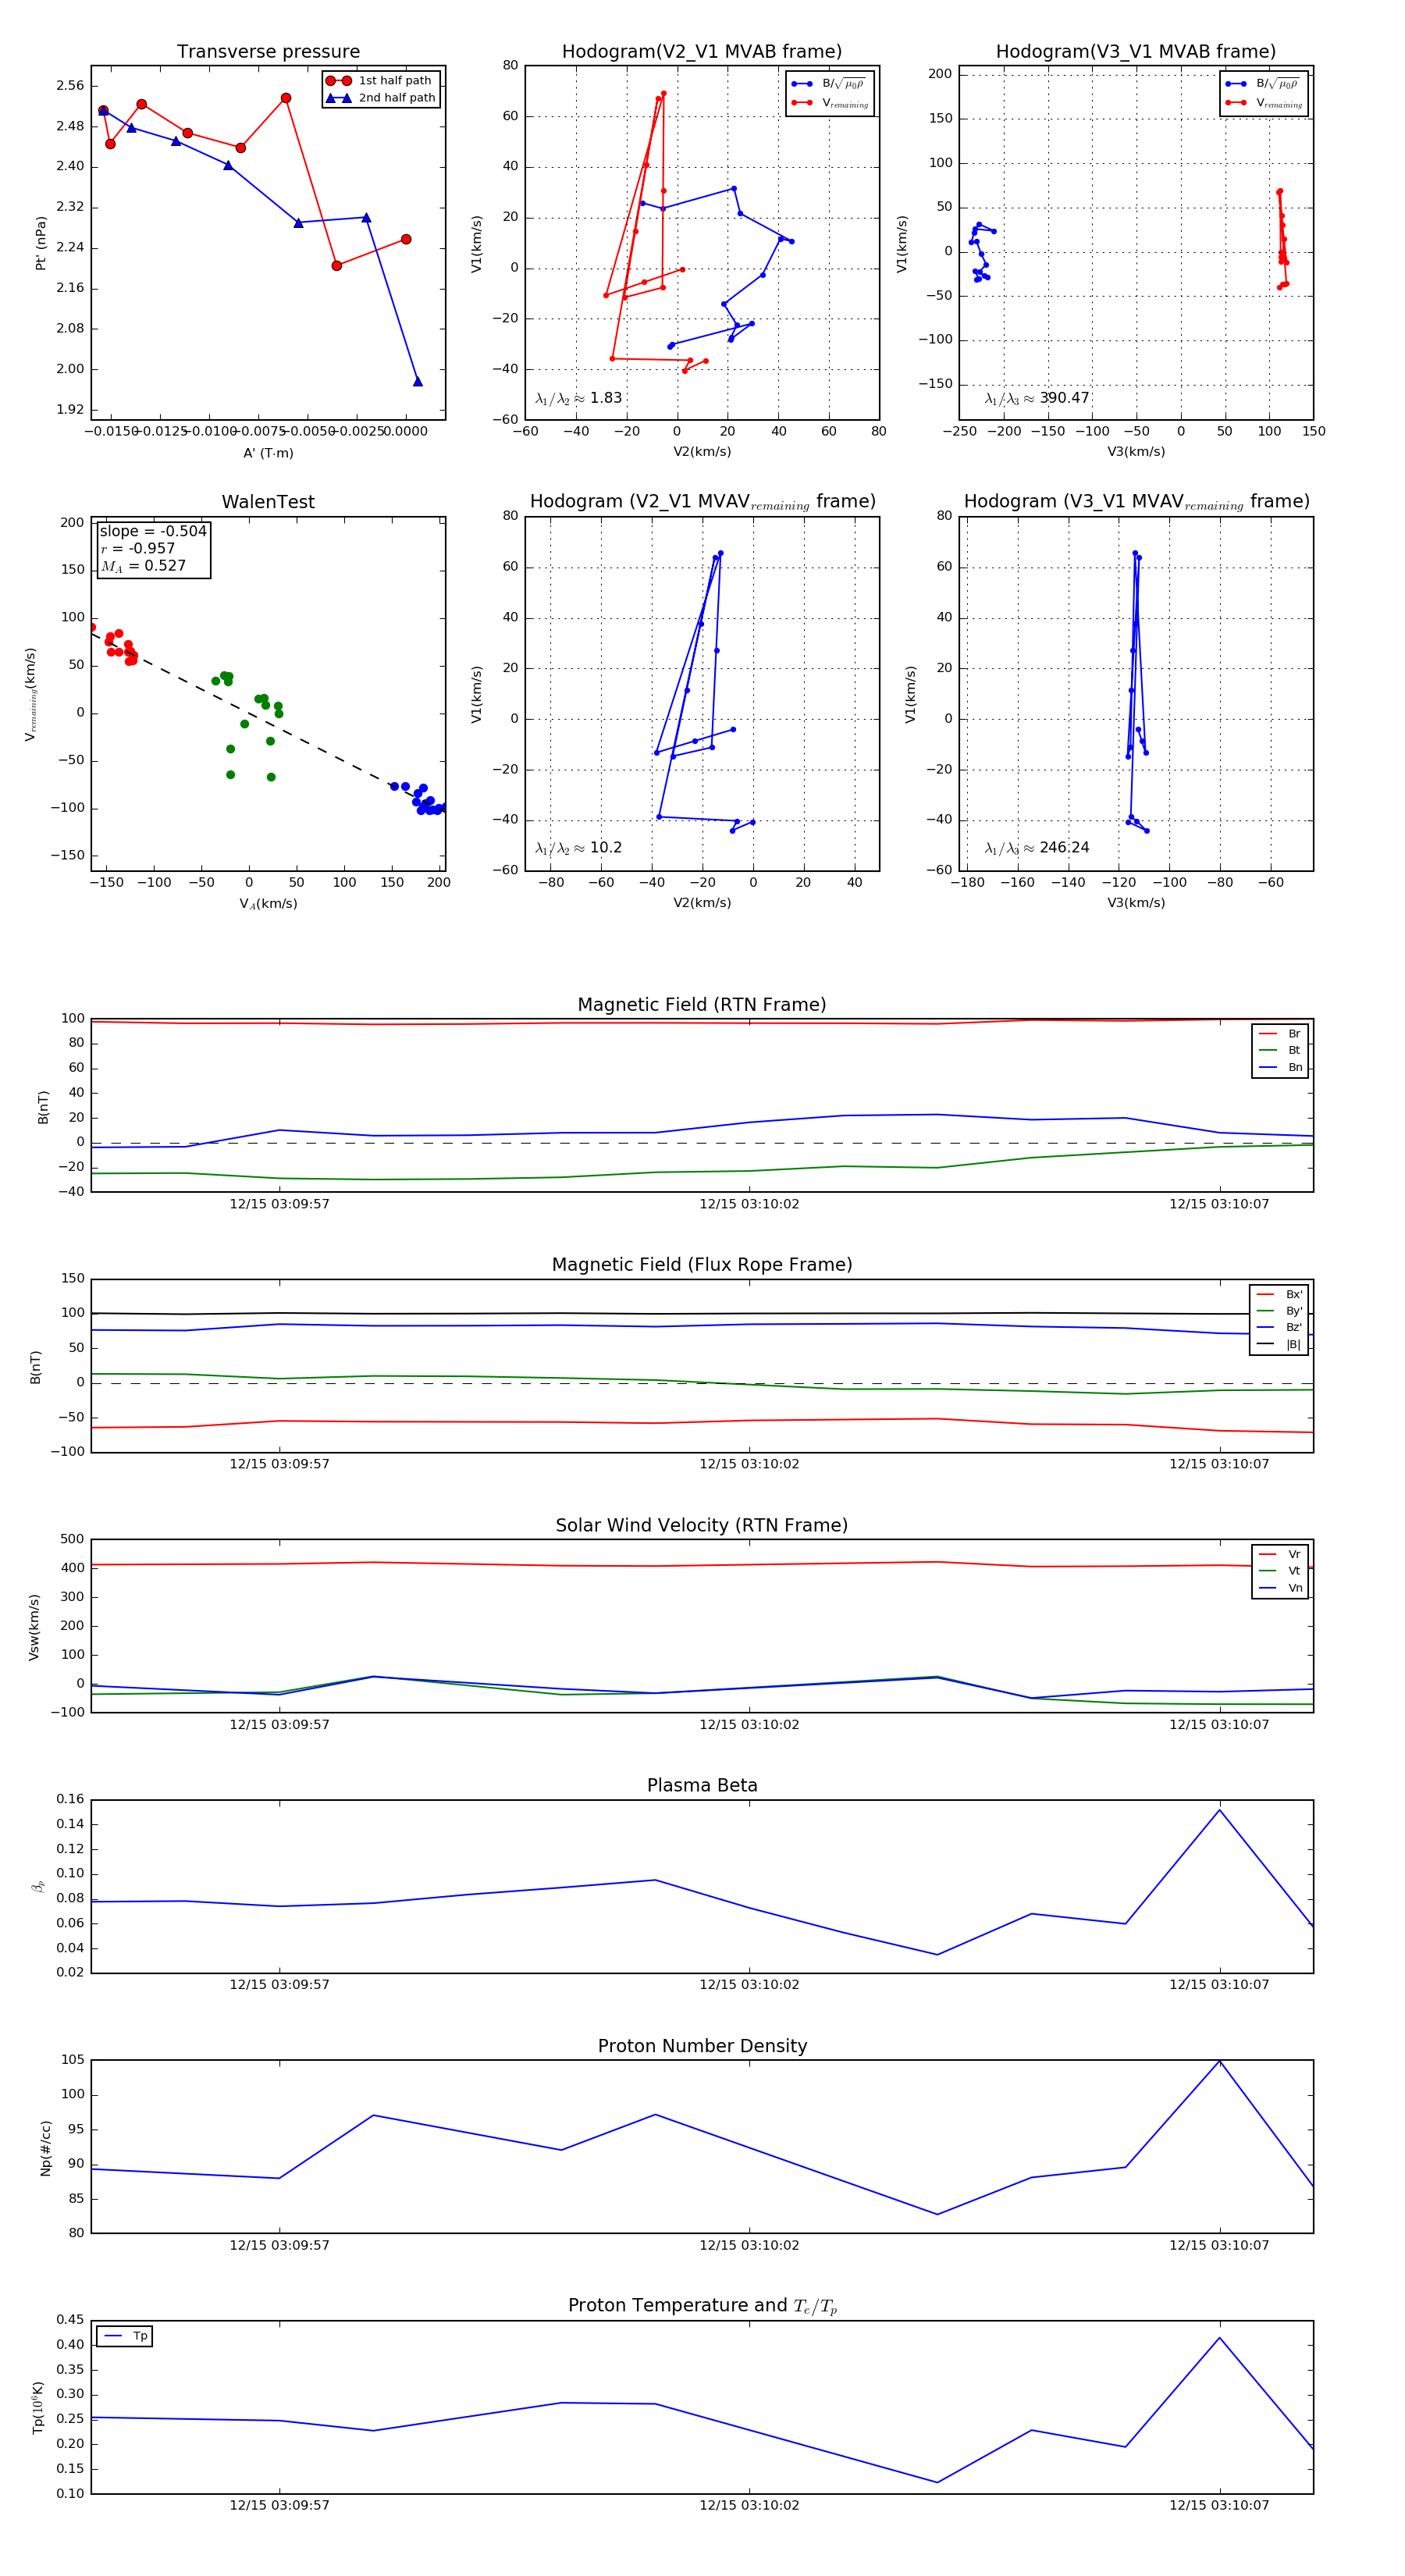Click 12/15 03:09:57 tick under RTN magnetic field
The image size is (1405, 2576).
[x=279, y=1204]
